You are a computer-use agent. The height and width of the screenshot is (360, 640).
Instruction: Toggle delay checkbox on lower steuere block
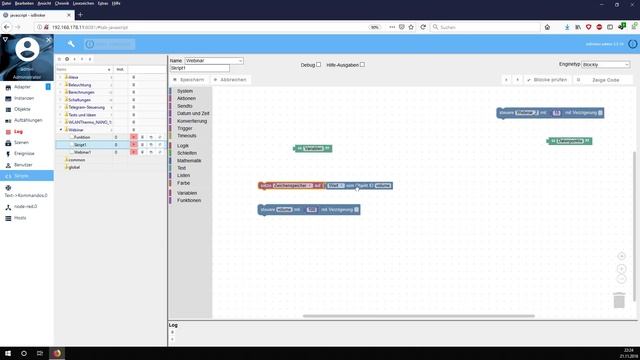tap(356, 210)
